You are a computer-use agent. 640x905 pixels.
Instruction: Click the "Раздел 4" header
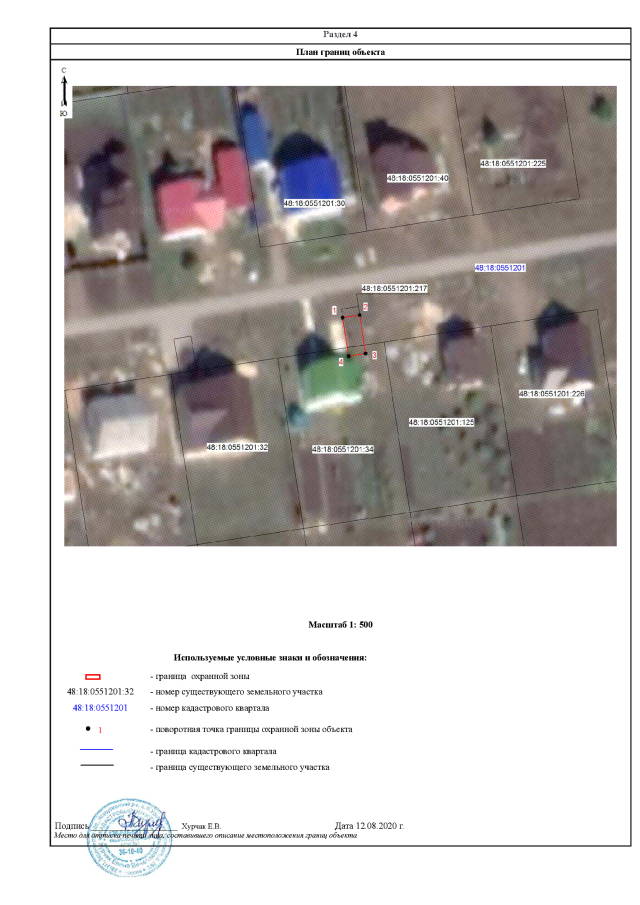click(340, 35)
